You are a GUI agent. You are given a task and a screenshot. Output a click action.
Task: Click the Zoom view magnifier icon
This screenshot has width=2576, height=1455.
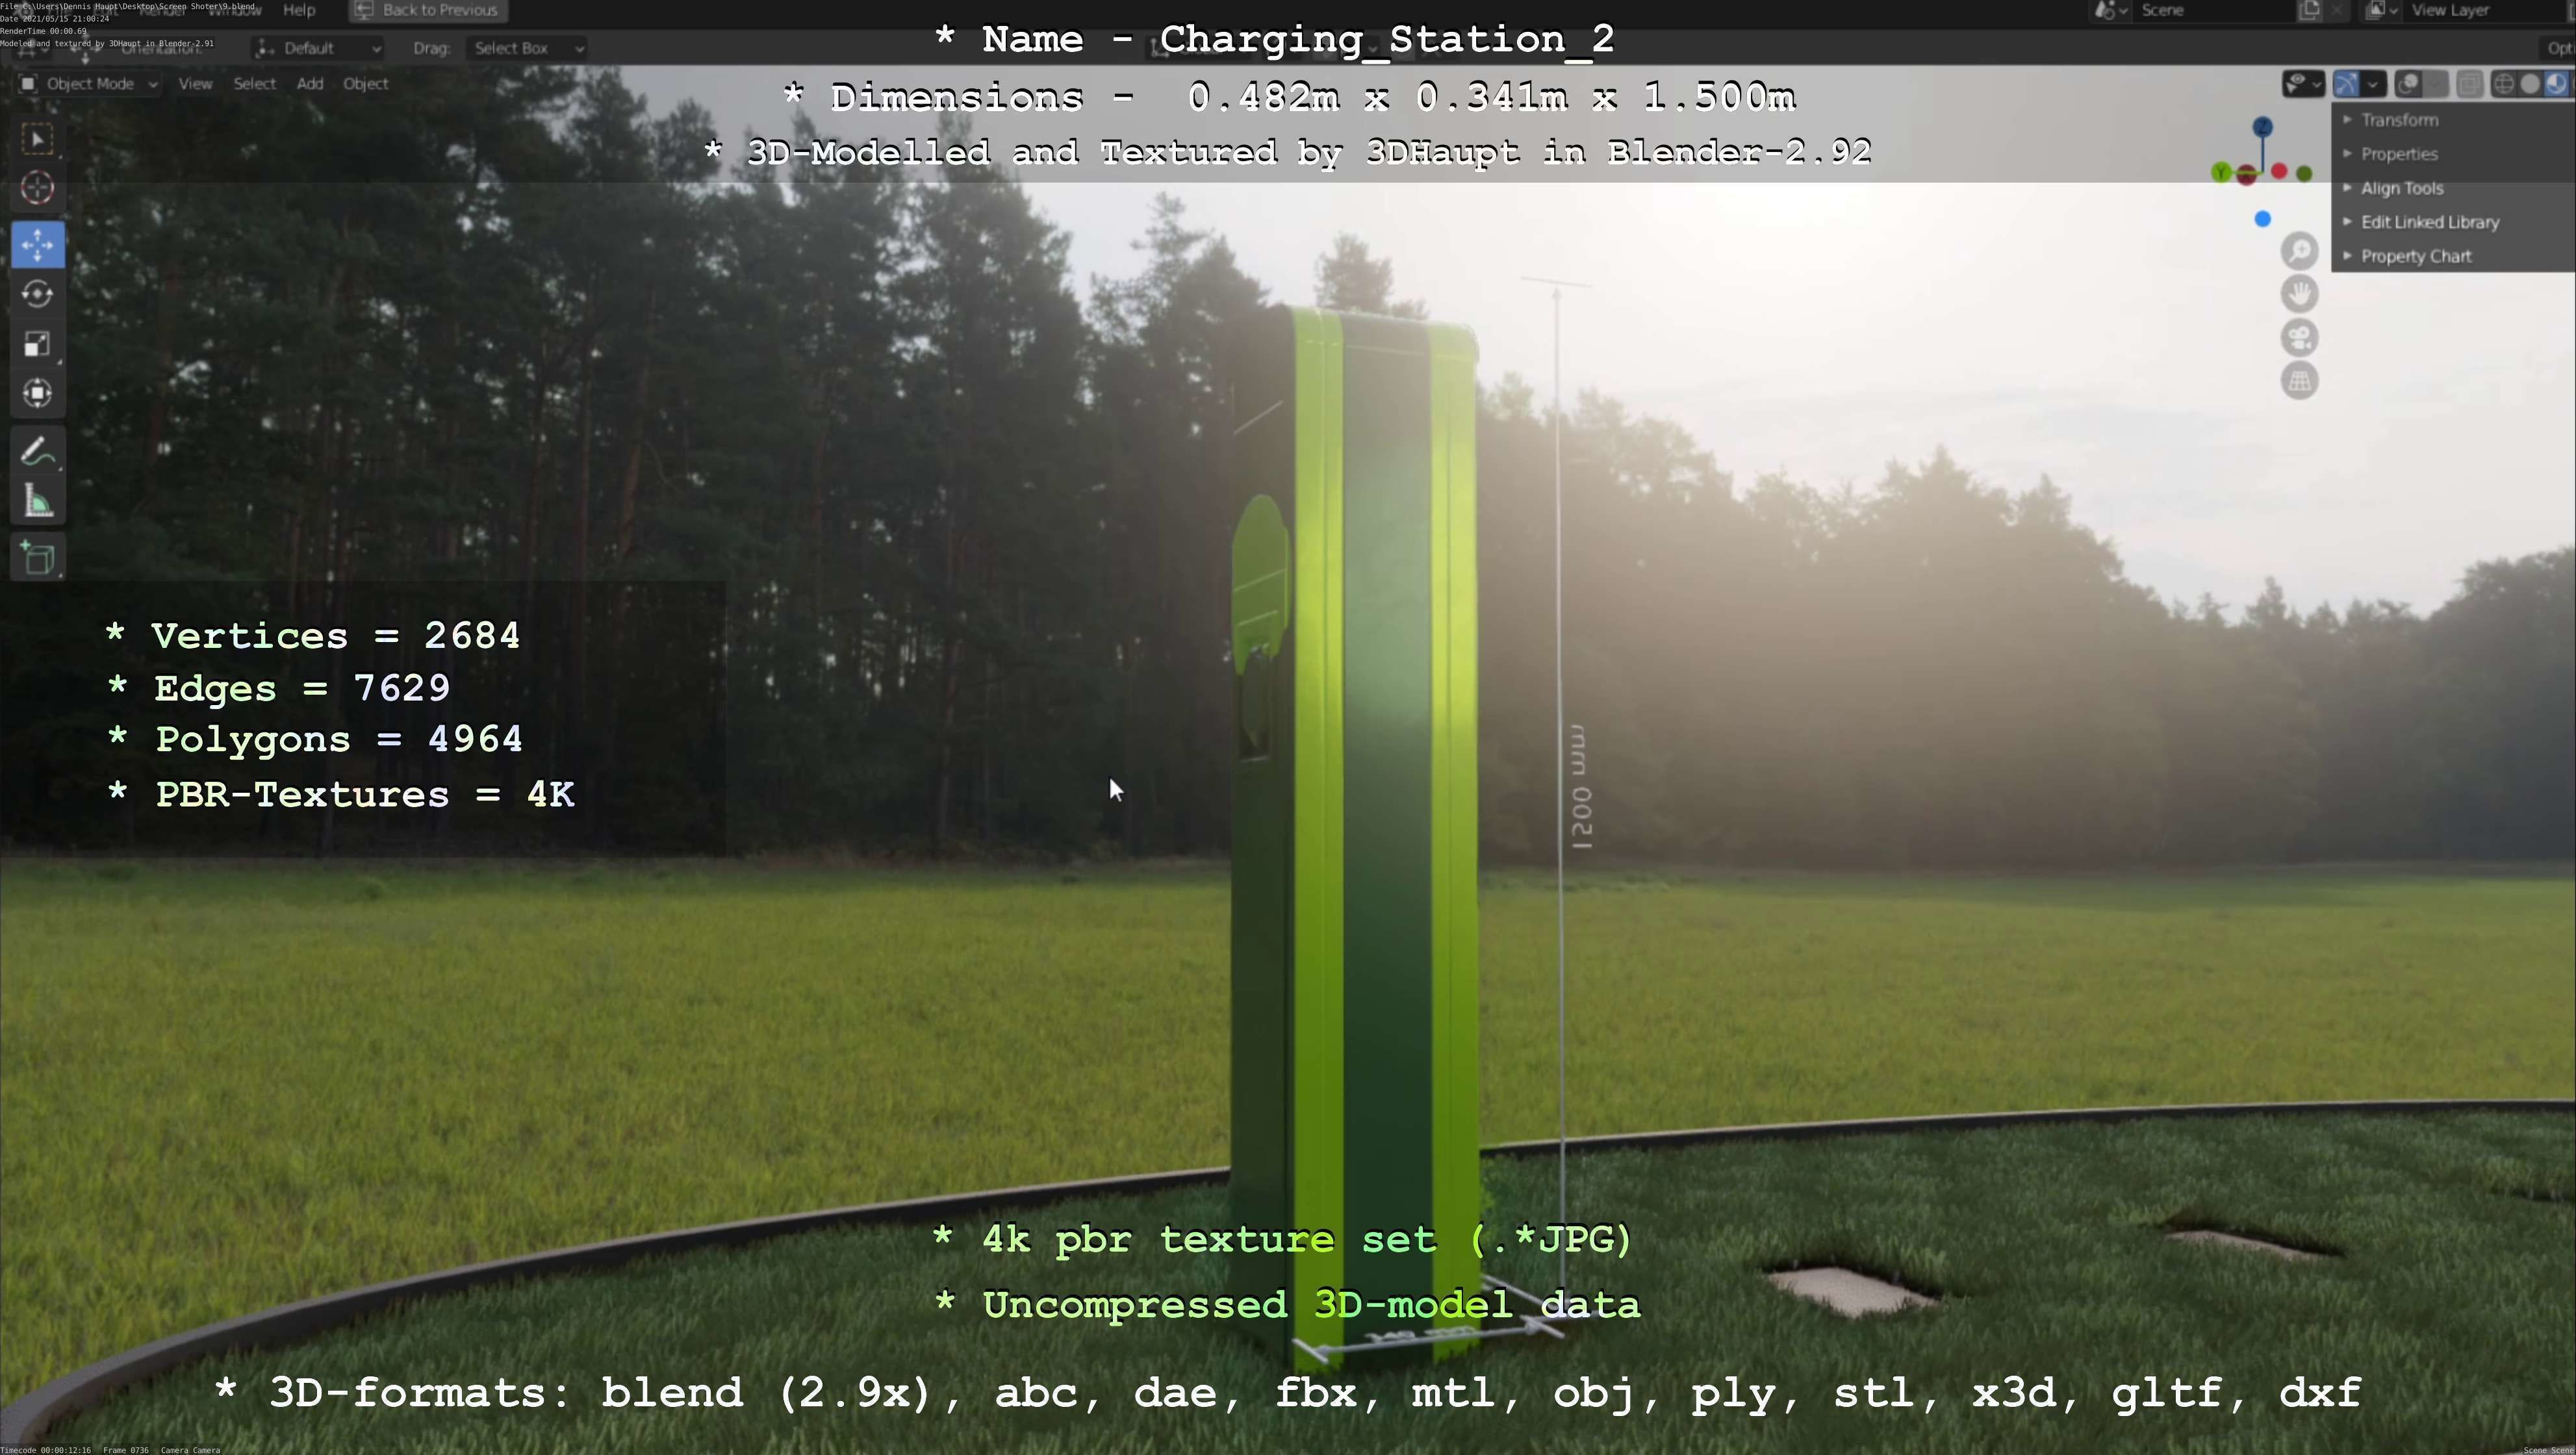2299,251
